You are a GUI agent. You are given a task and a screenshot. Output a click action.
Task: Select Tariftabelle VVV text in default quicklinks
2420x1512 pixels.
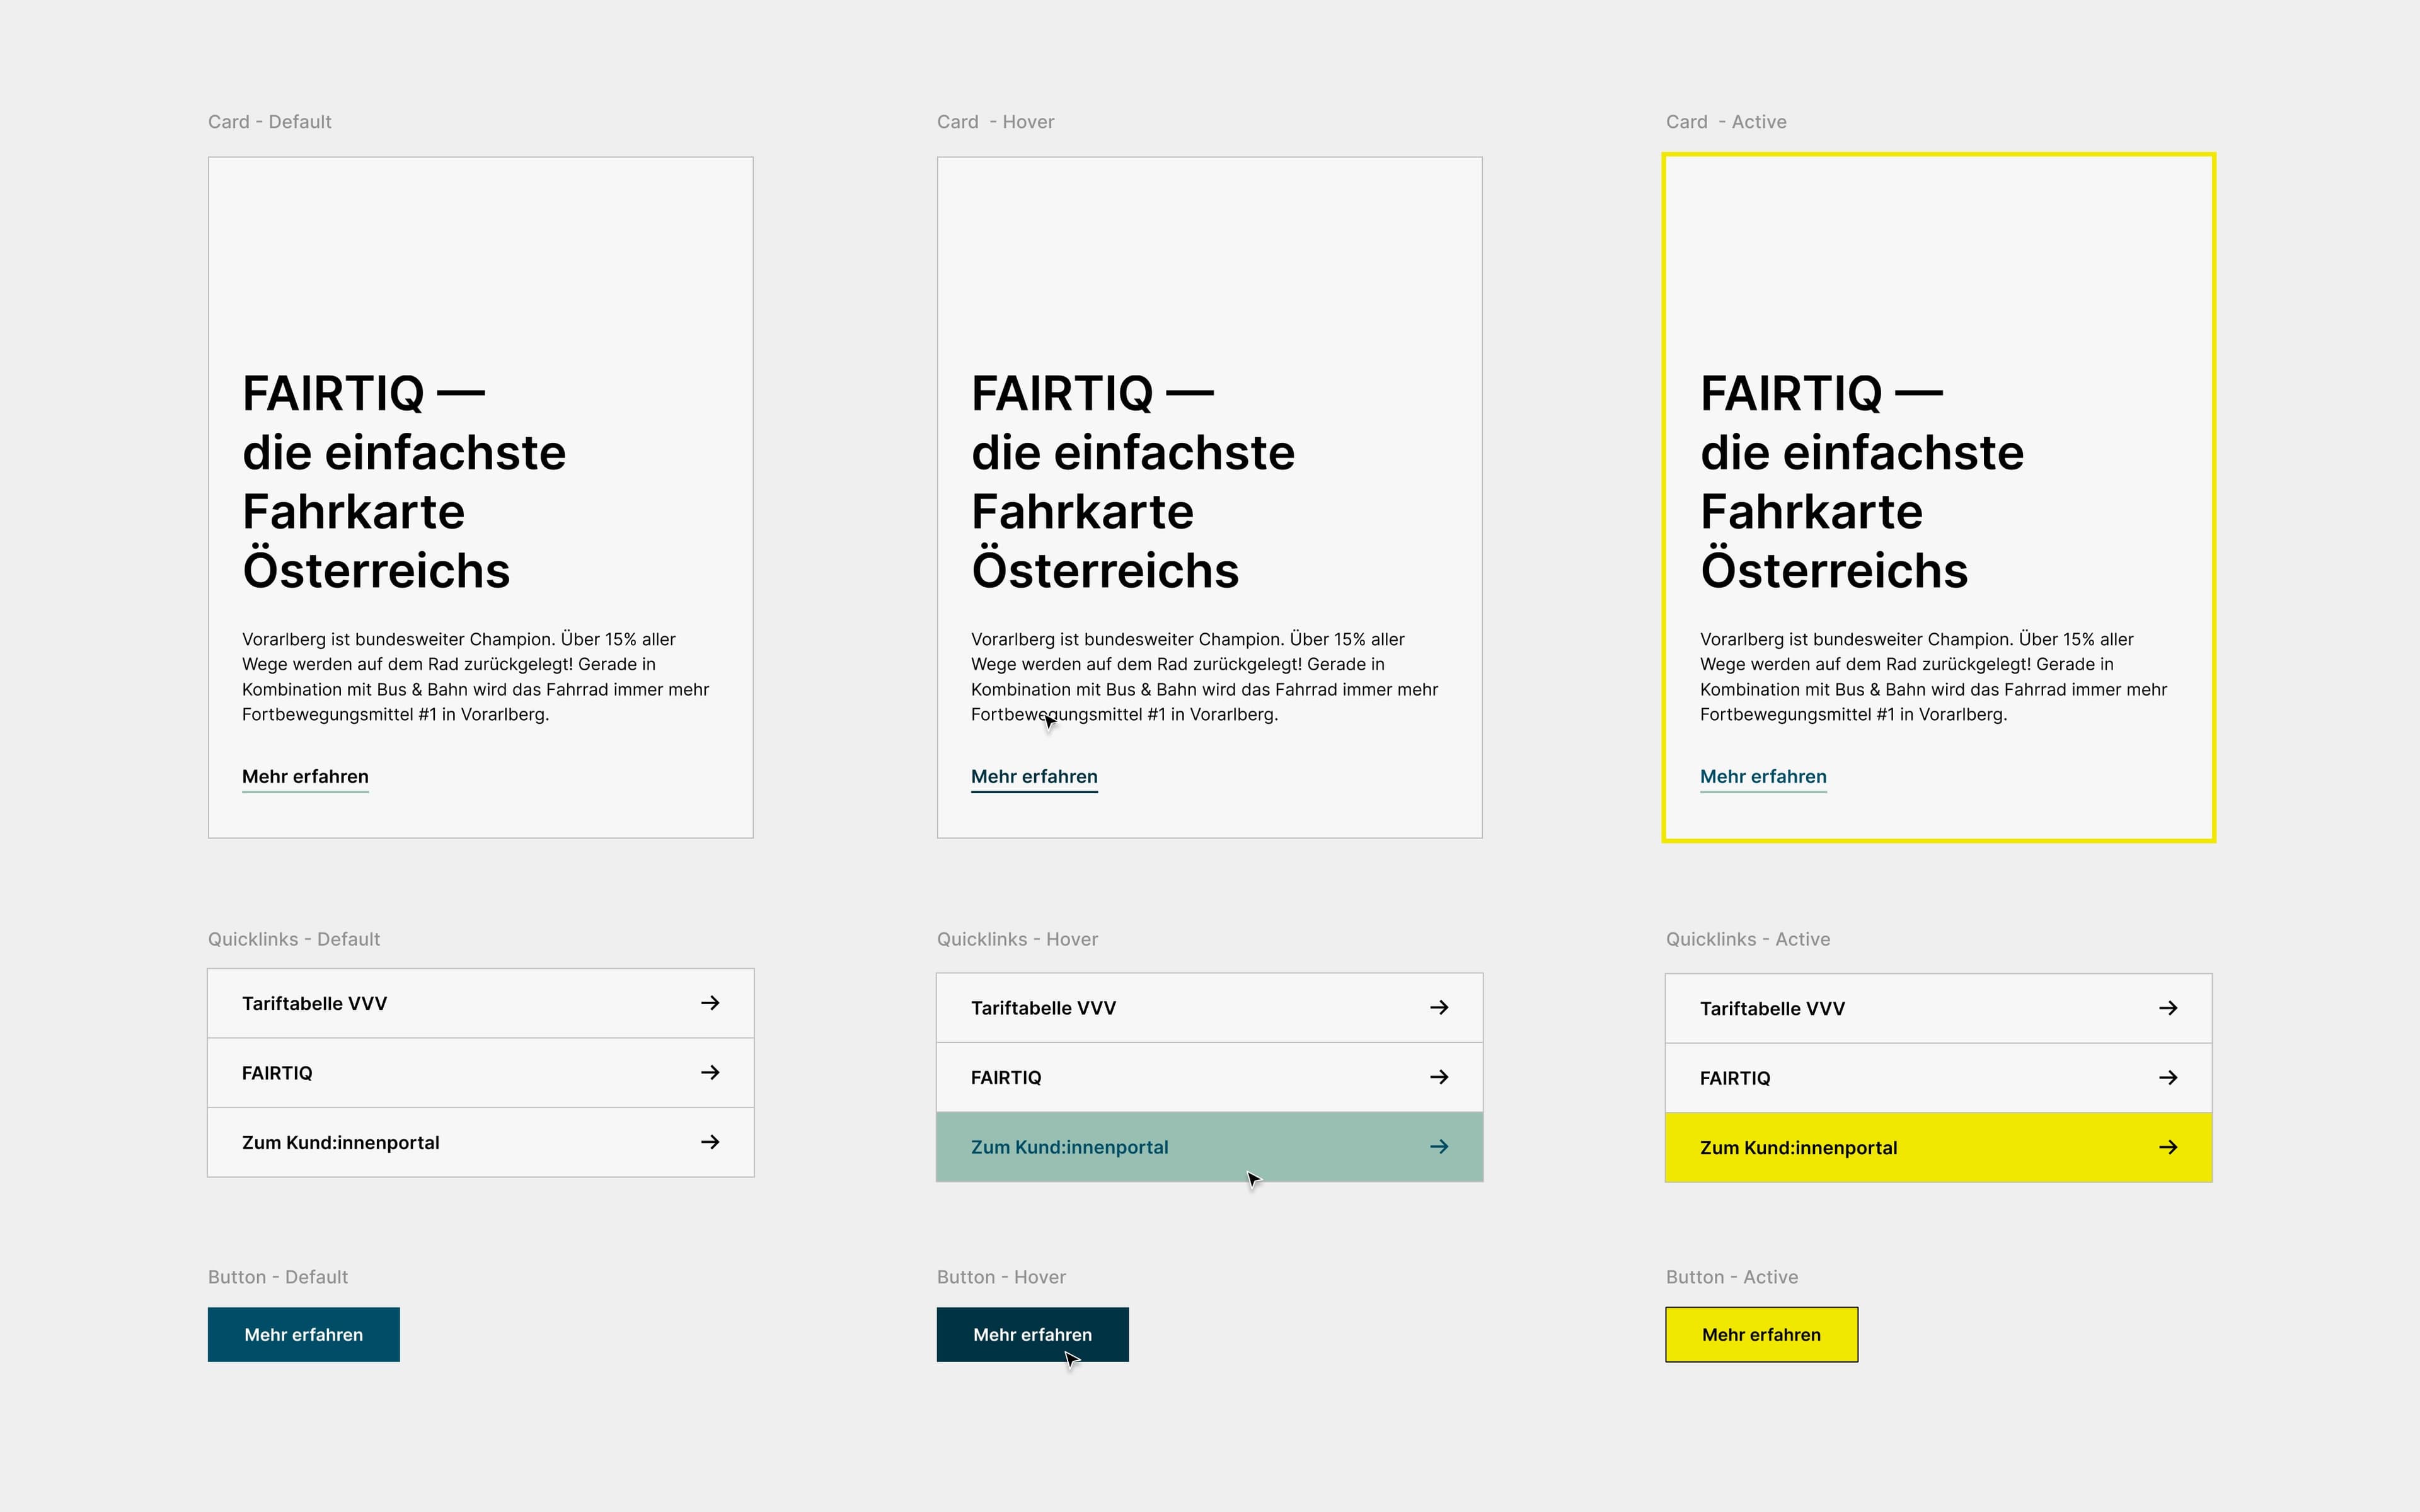click(x=314, y=1003)
